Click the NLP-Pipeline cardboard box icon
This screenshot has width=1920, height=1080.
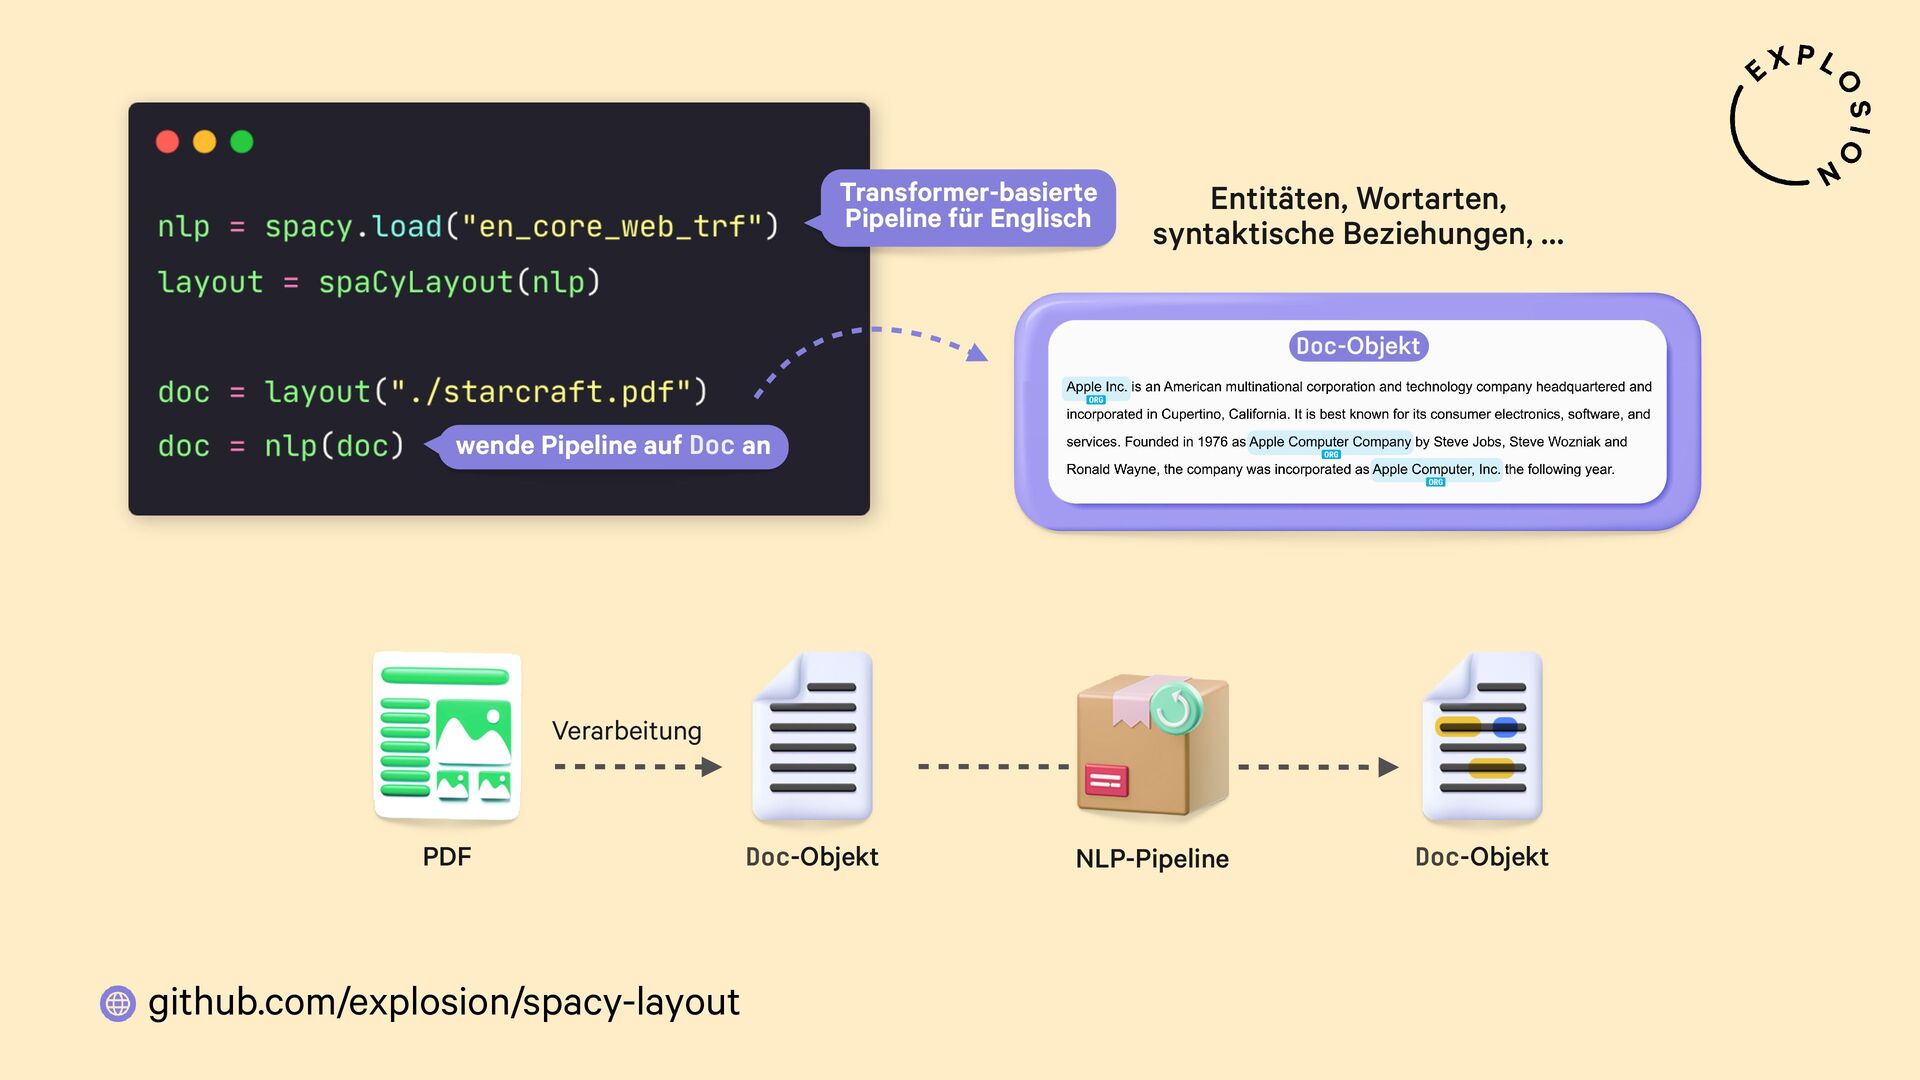coord(1152,742)
